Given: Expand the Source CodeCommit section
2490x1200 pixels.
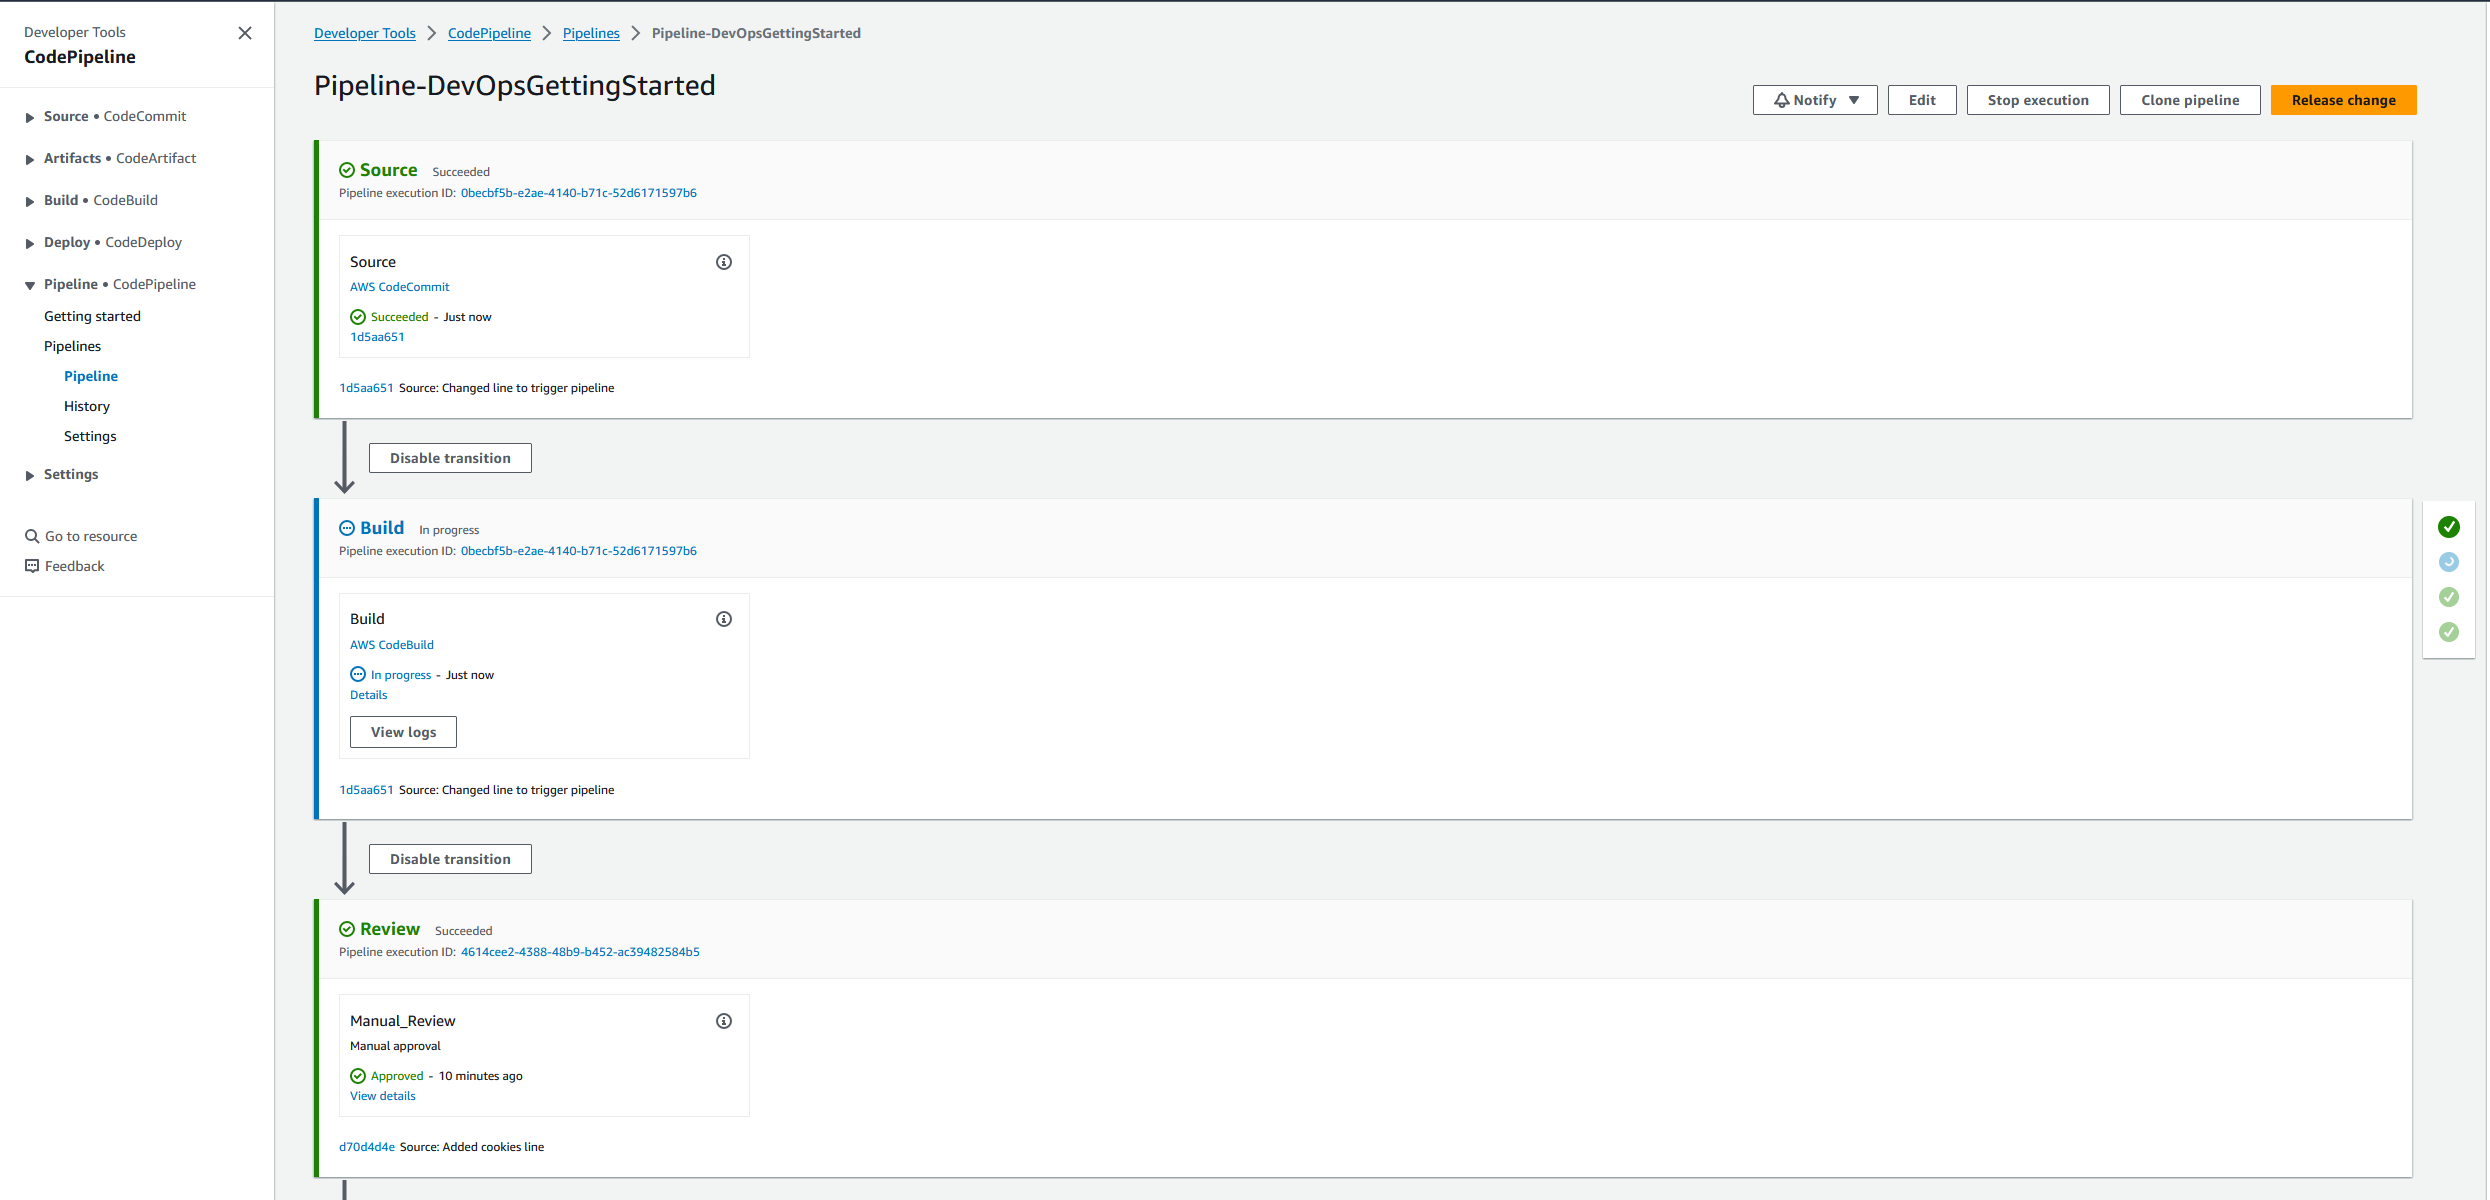Looking at the screenshot, I should (30, 117).
